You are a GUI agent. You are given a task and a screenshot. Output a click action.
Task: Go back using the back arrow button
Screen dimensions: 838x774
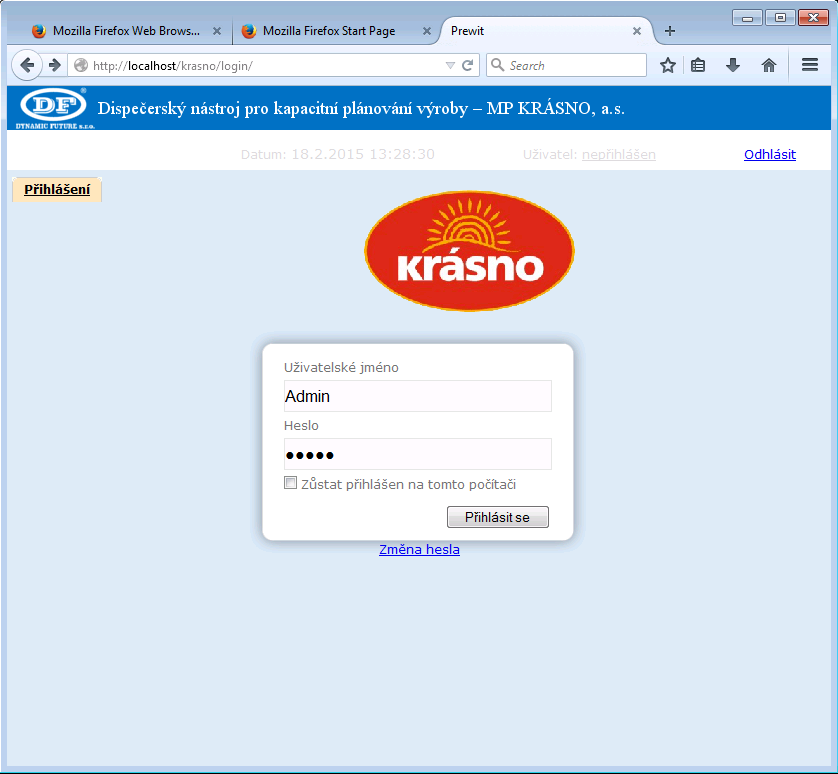[x=27, y=65]
